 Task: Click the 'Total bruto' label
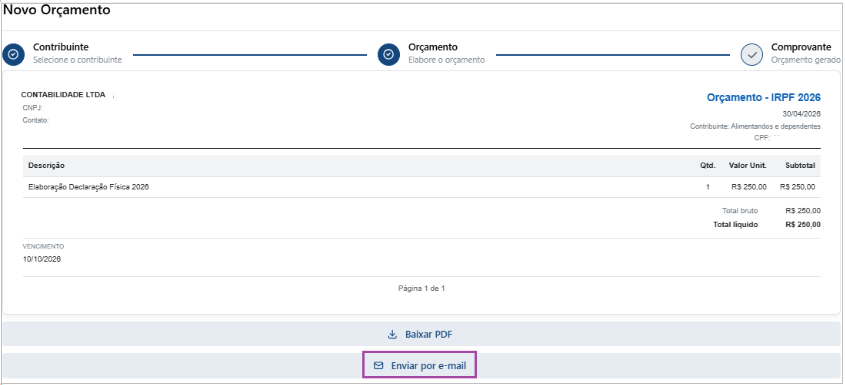[x=740, y=210]
